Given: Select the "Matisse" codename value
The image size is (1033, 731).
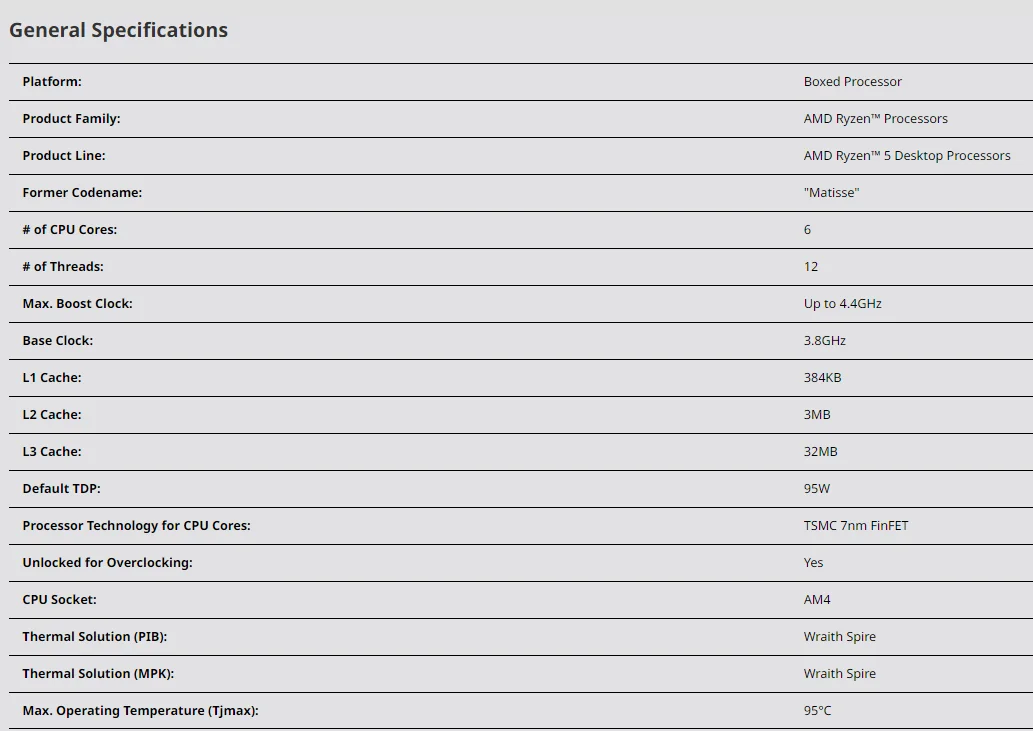Looking at the screenshot, I should 831,193.
